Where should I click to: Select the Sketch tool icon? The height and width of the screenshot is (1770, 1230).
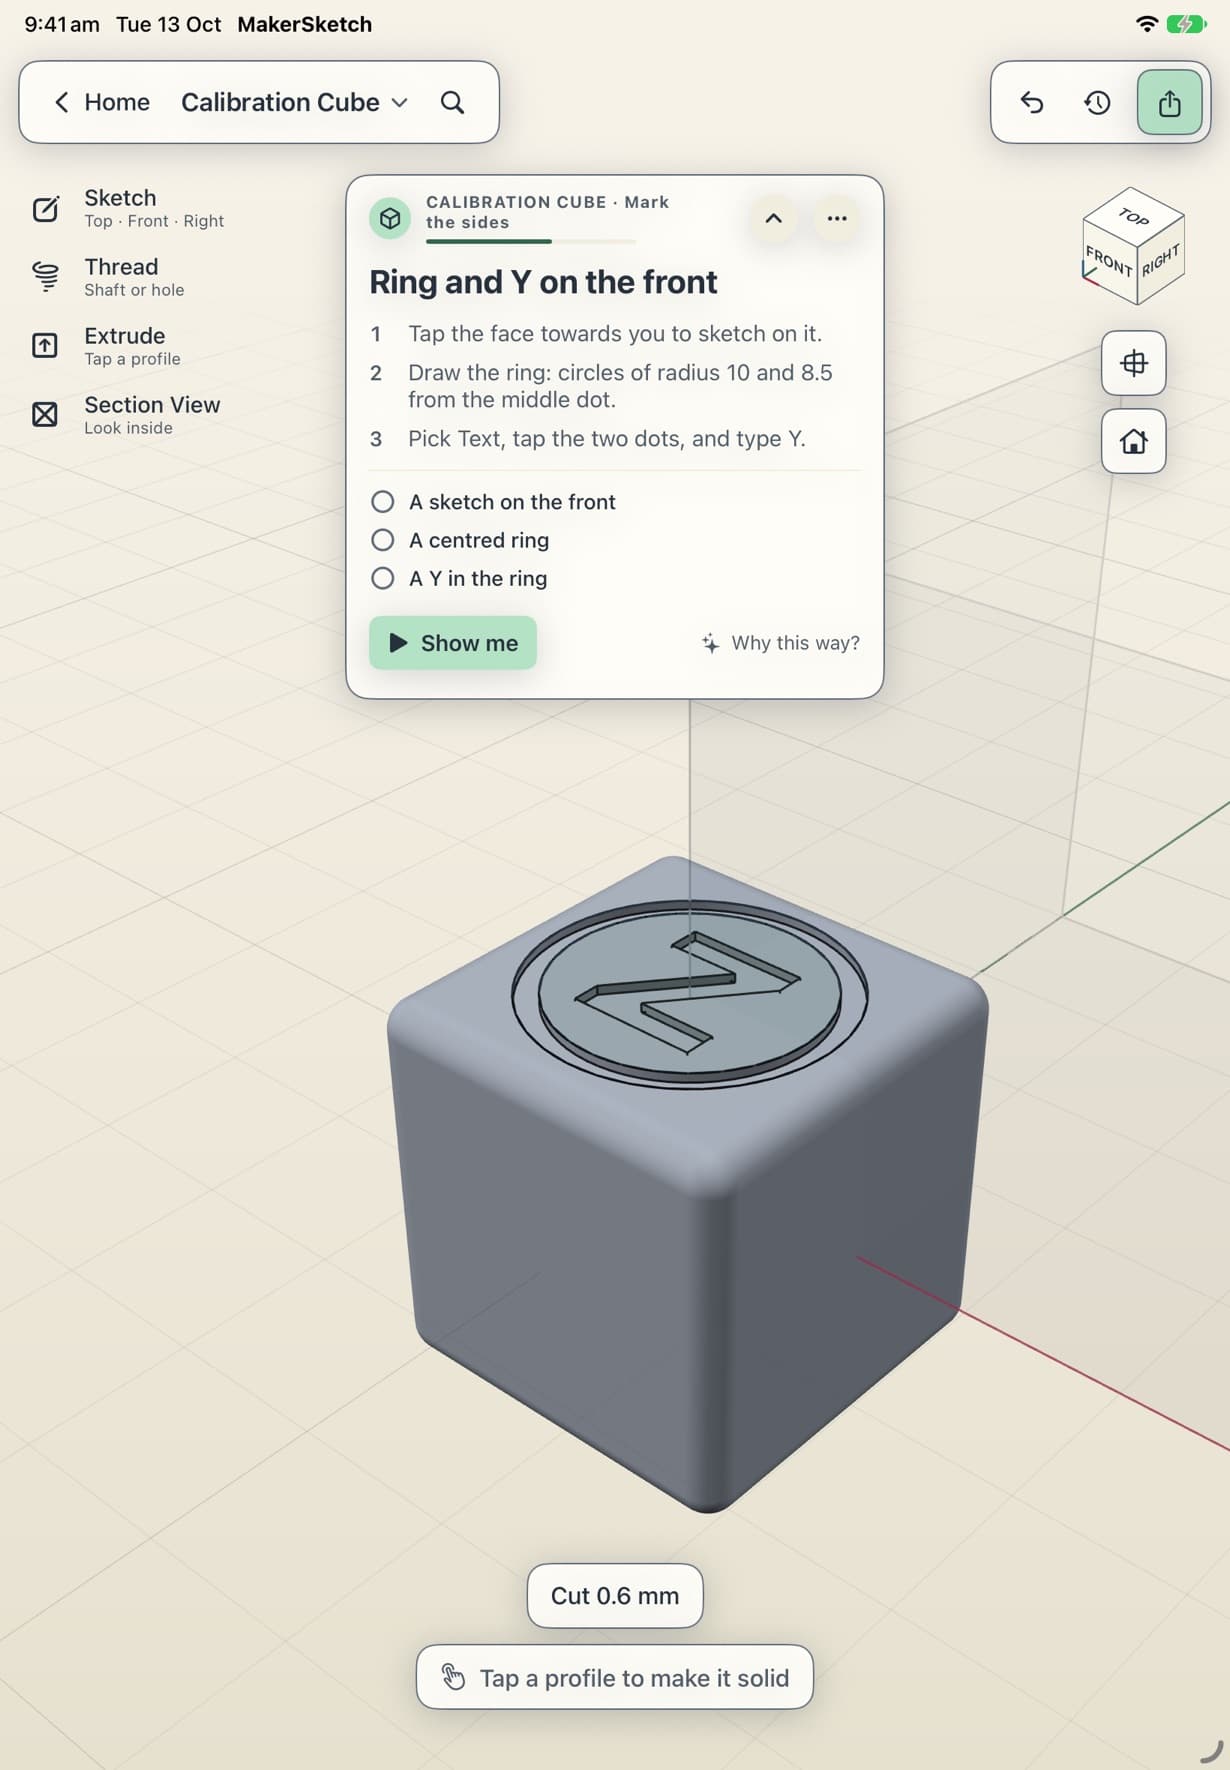coord(45,208)
